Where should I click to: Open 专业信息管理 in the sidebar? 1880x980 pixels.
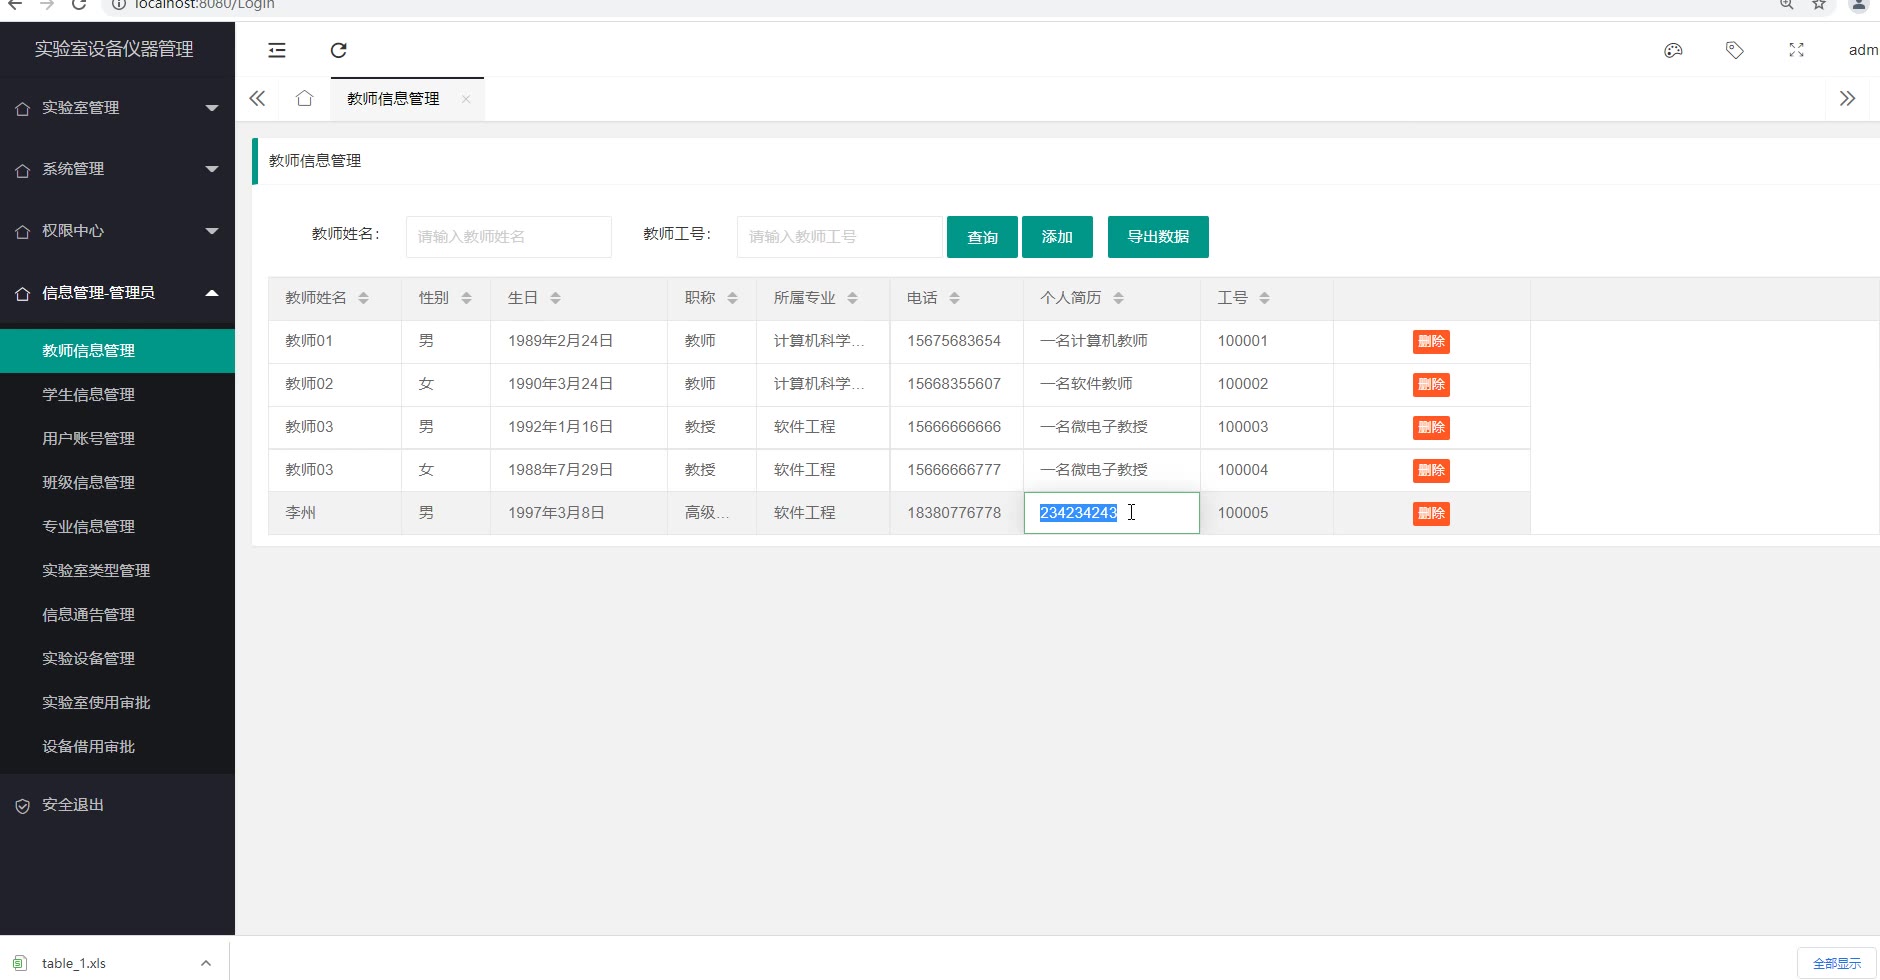click(x=117, y=527)
